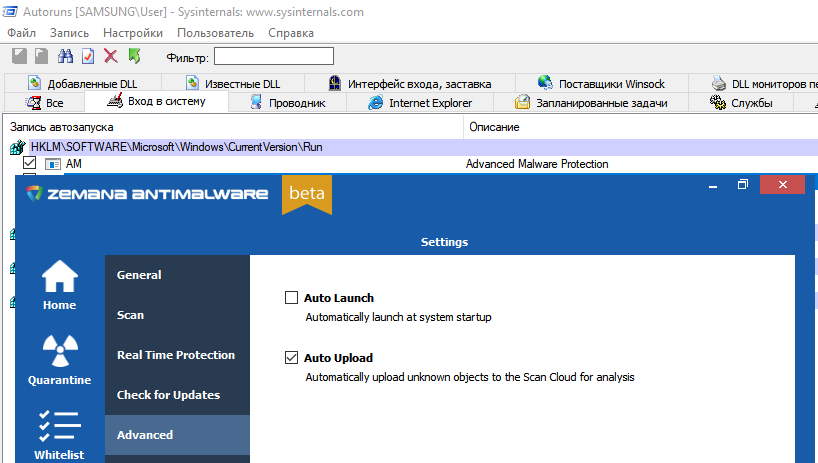Restore down the Zemana Antimalware window

click(743, 184)
